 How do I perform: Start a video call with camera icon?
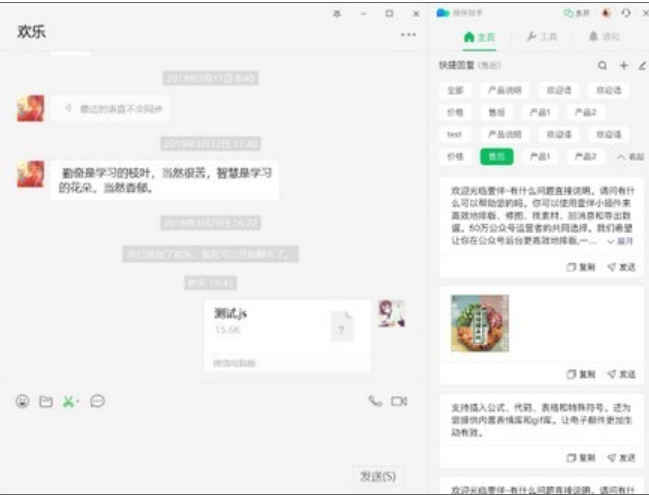(x=399, y=401)
